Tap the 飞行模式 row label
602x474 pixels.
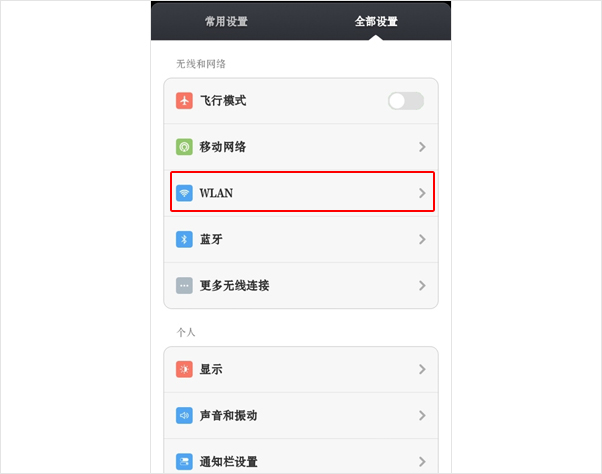pyautogui.click(x=223, y=101)
